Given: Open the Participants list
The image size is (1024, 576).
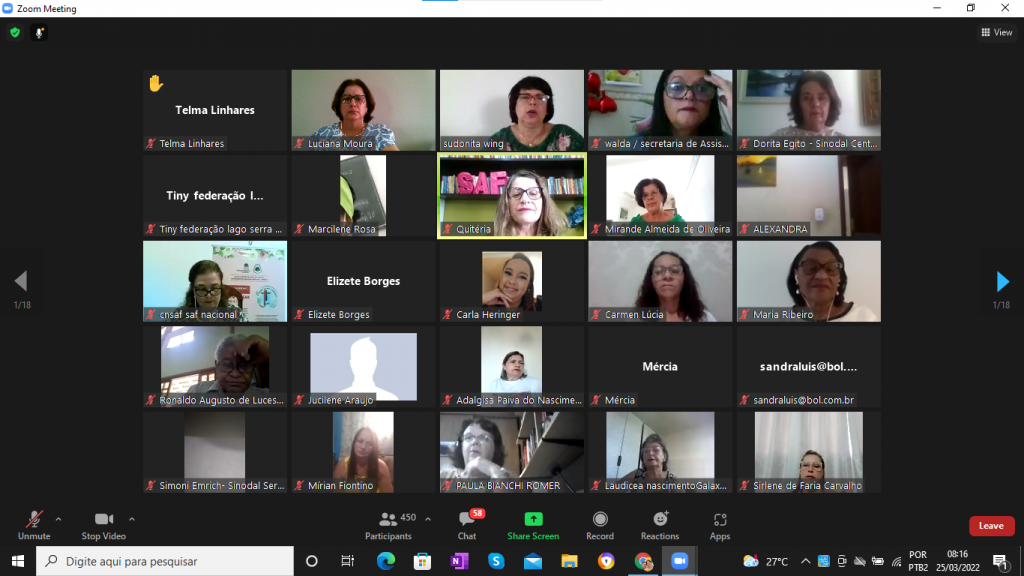Looking at the screenshot, I should 388,524.
